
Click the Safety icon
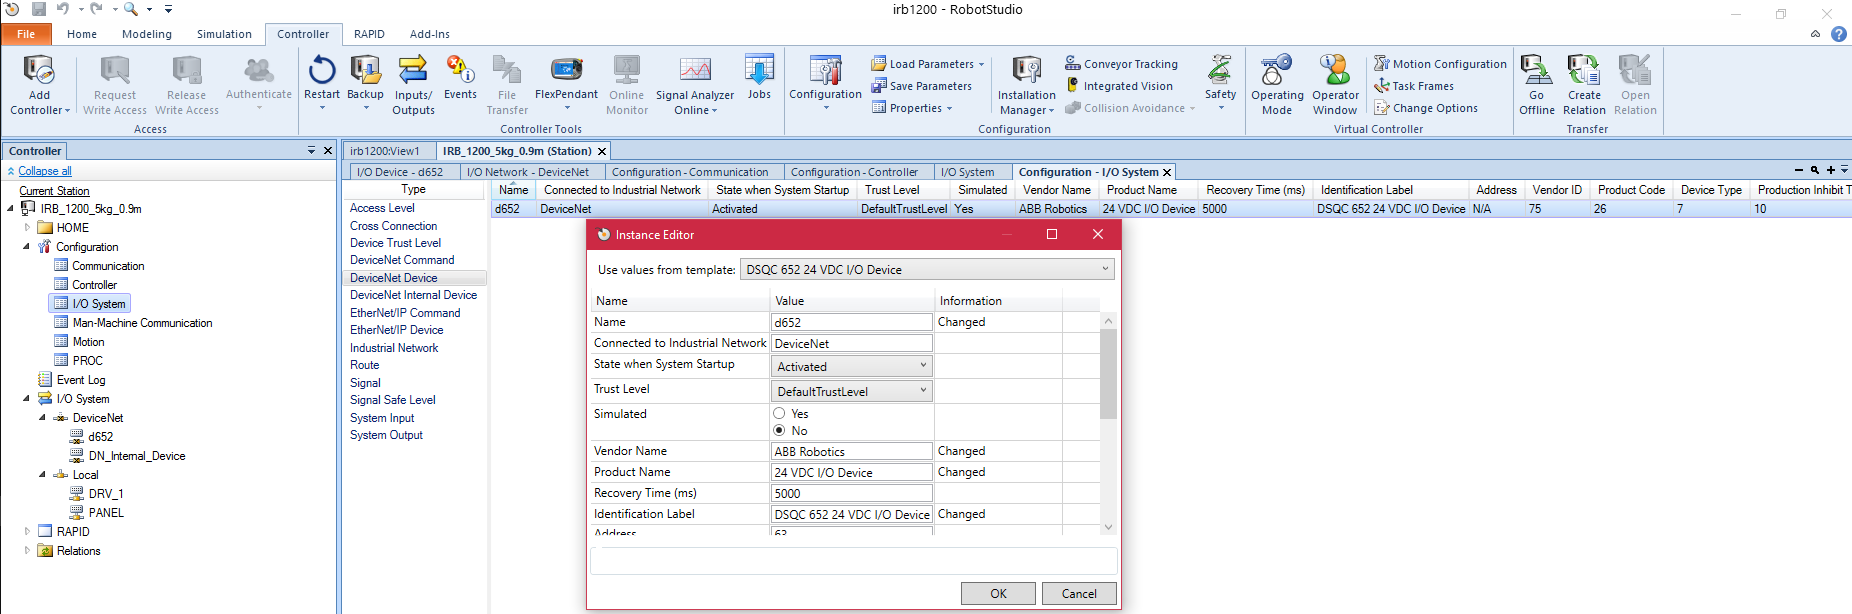1220,71
